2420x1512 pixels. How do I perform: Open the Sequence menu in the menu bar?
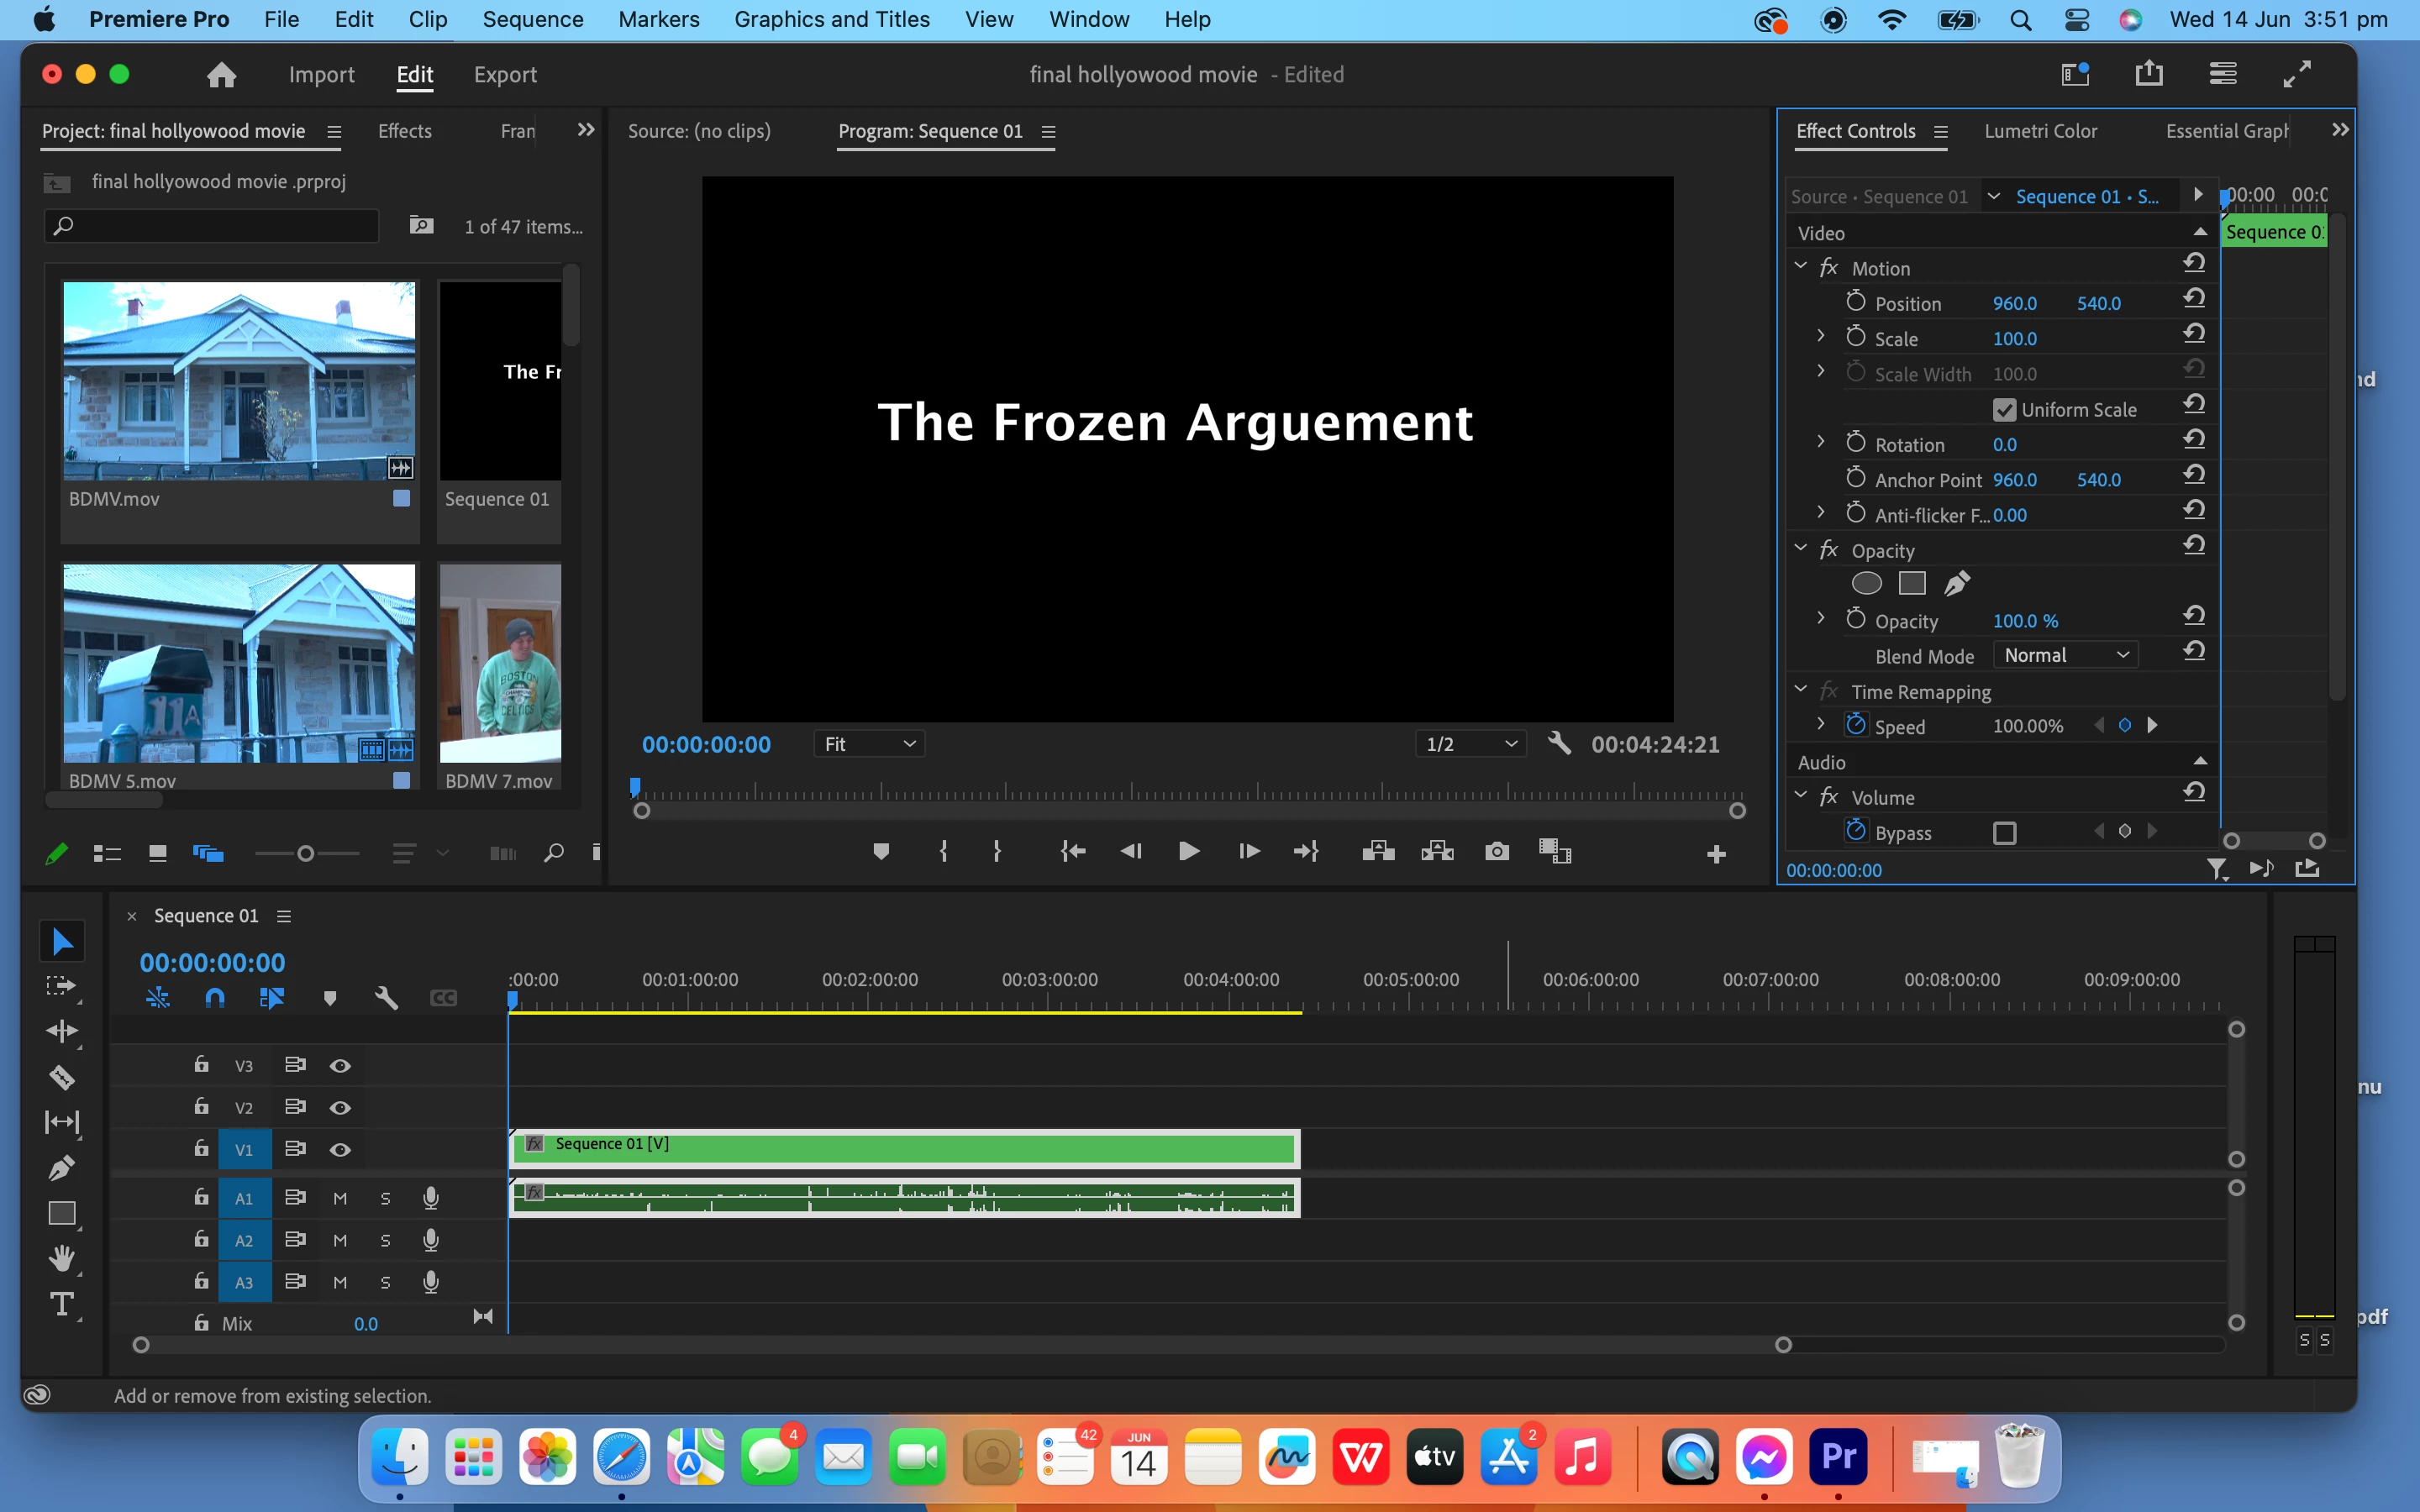(532, 19)
